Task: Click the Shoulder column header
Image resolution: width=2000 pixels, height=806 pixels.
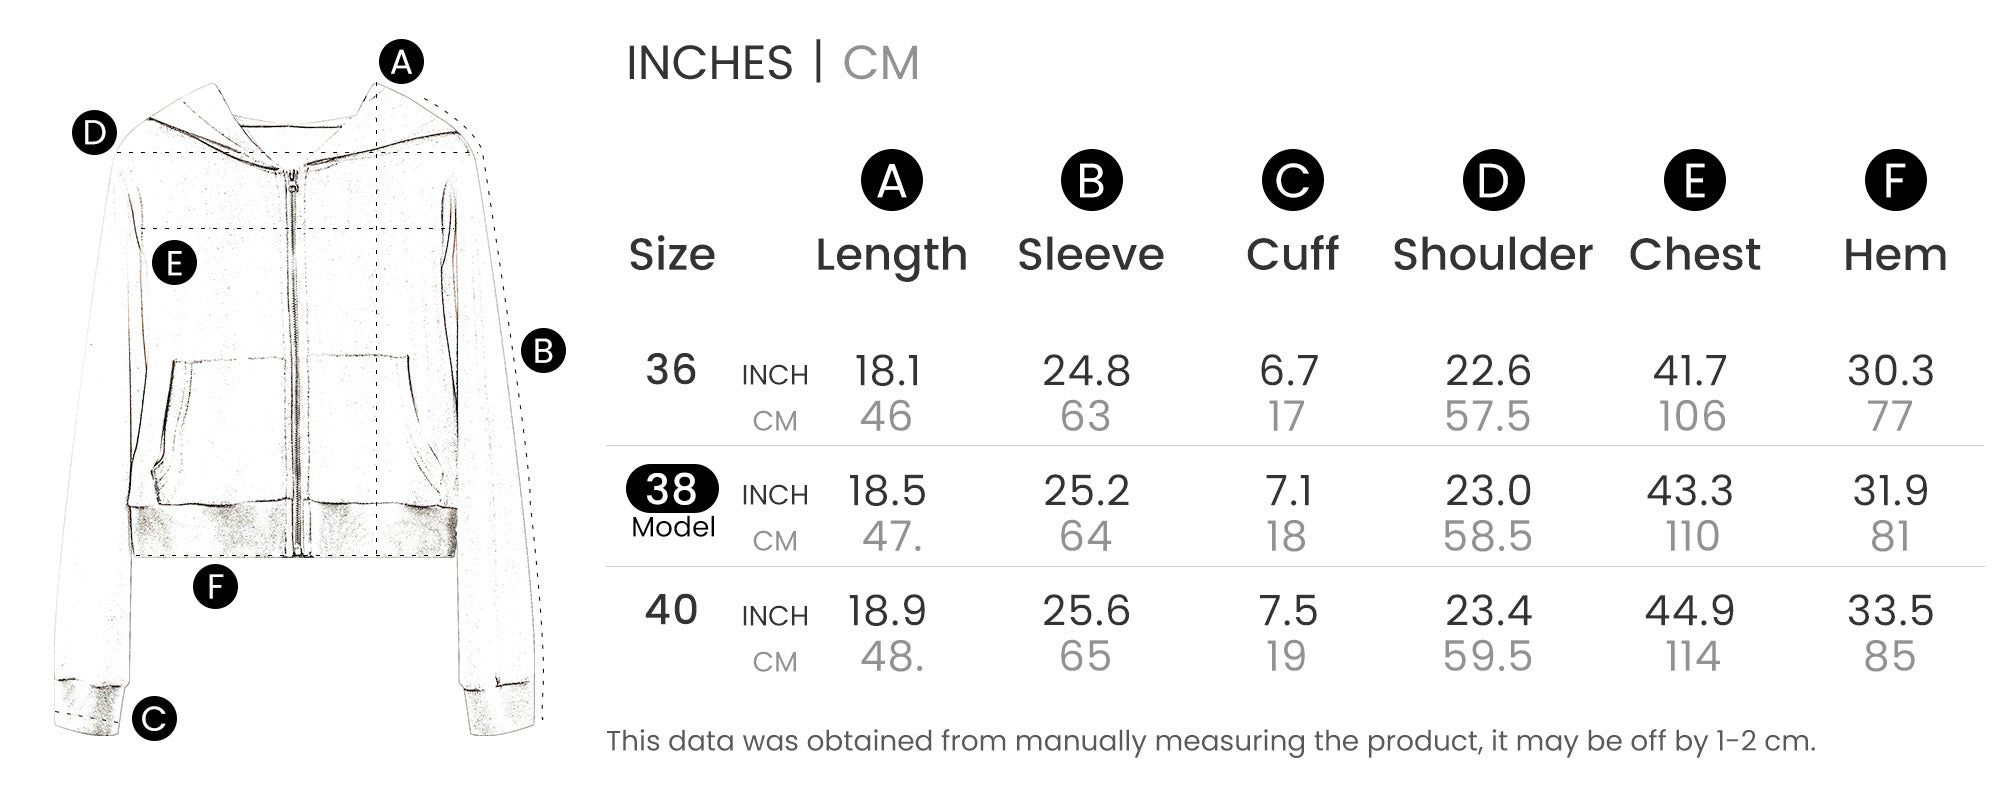Action: point(1492,255)
